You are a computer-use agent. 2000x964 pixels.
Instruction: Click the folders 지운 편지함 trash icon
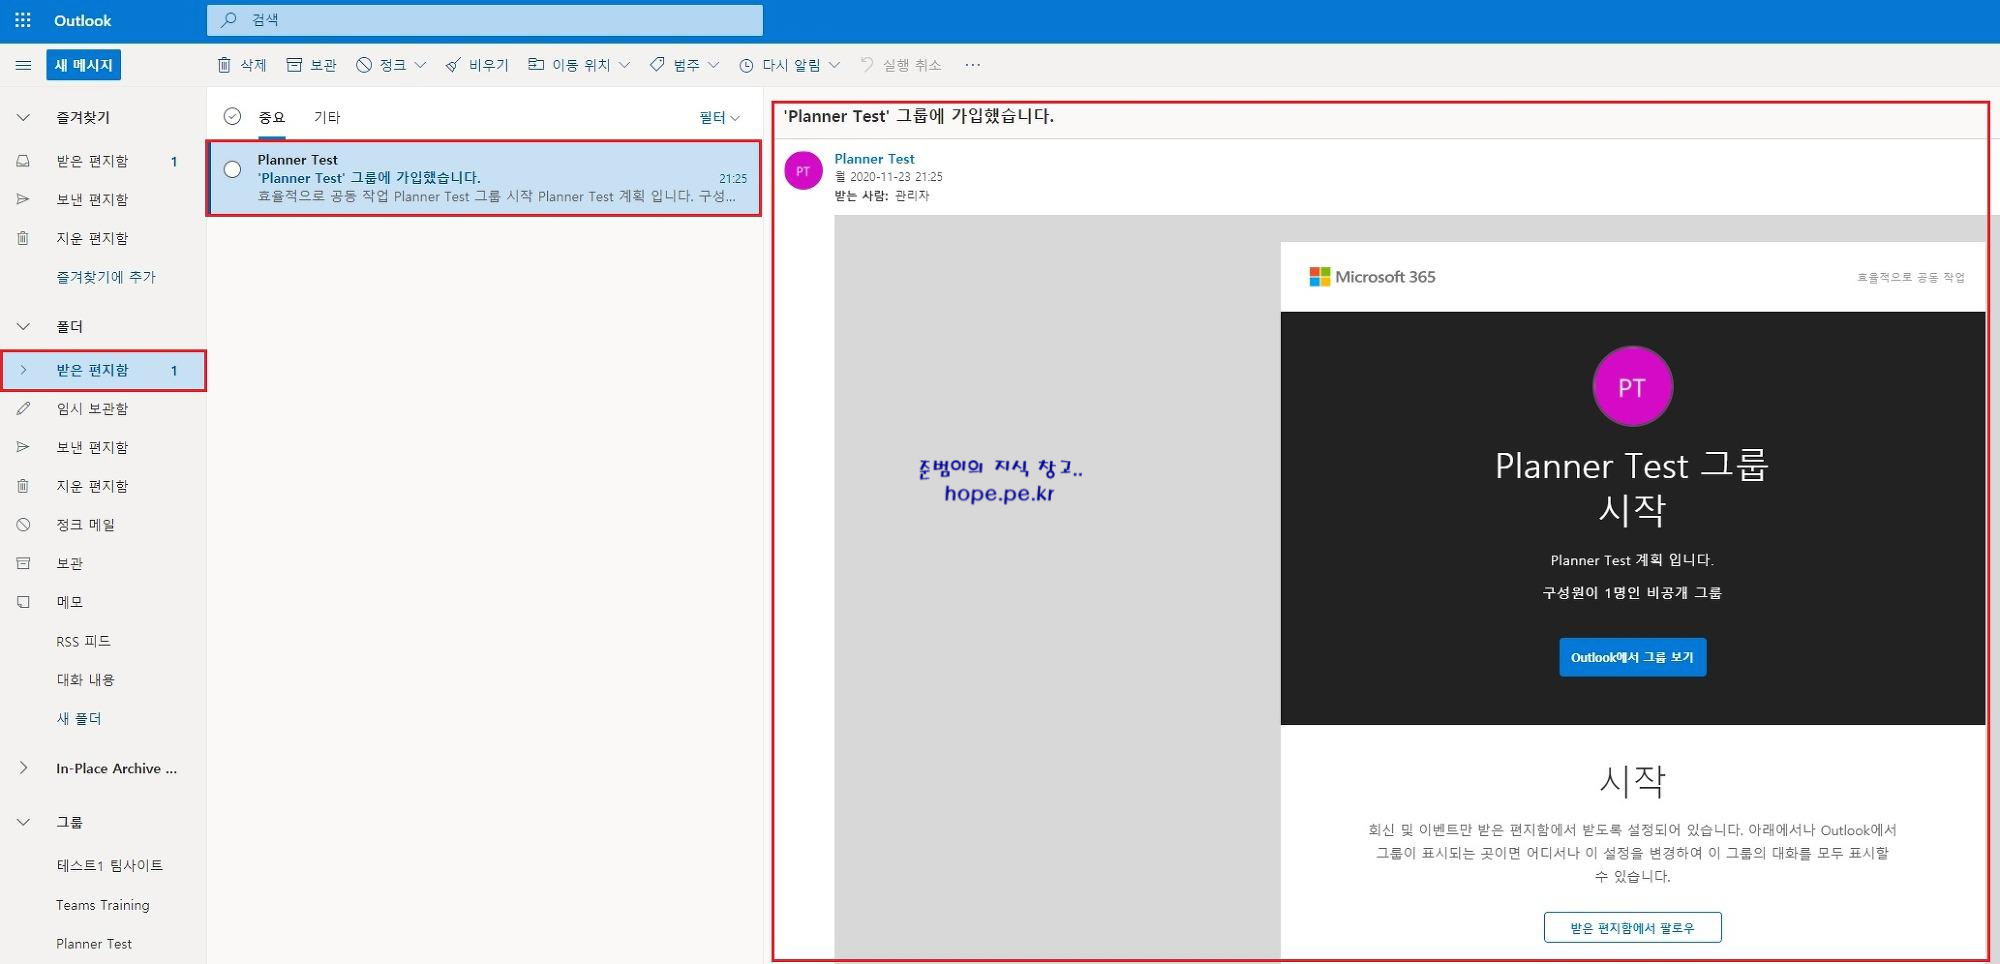(x=23, y=486)
